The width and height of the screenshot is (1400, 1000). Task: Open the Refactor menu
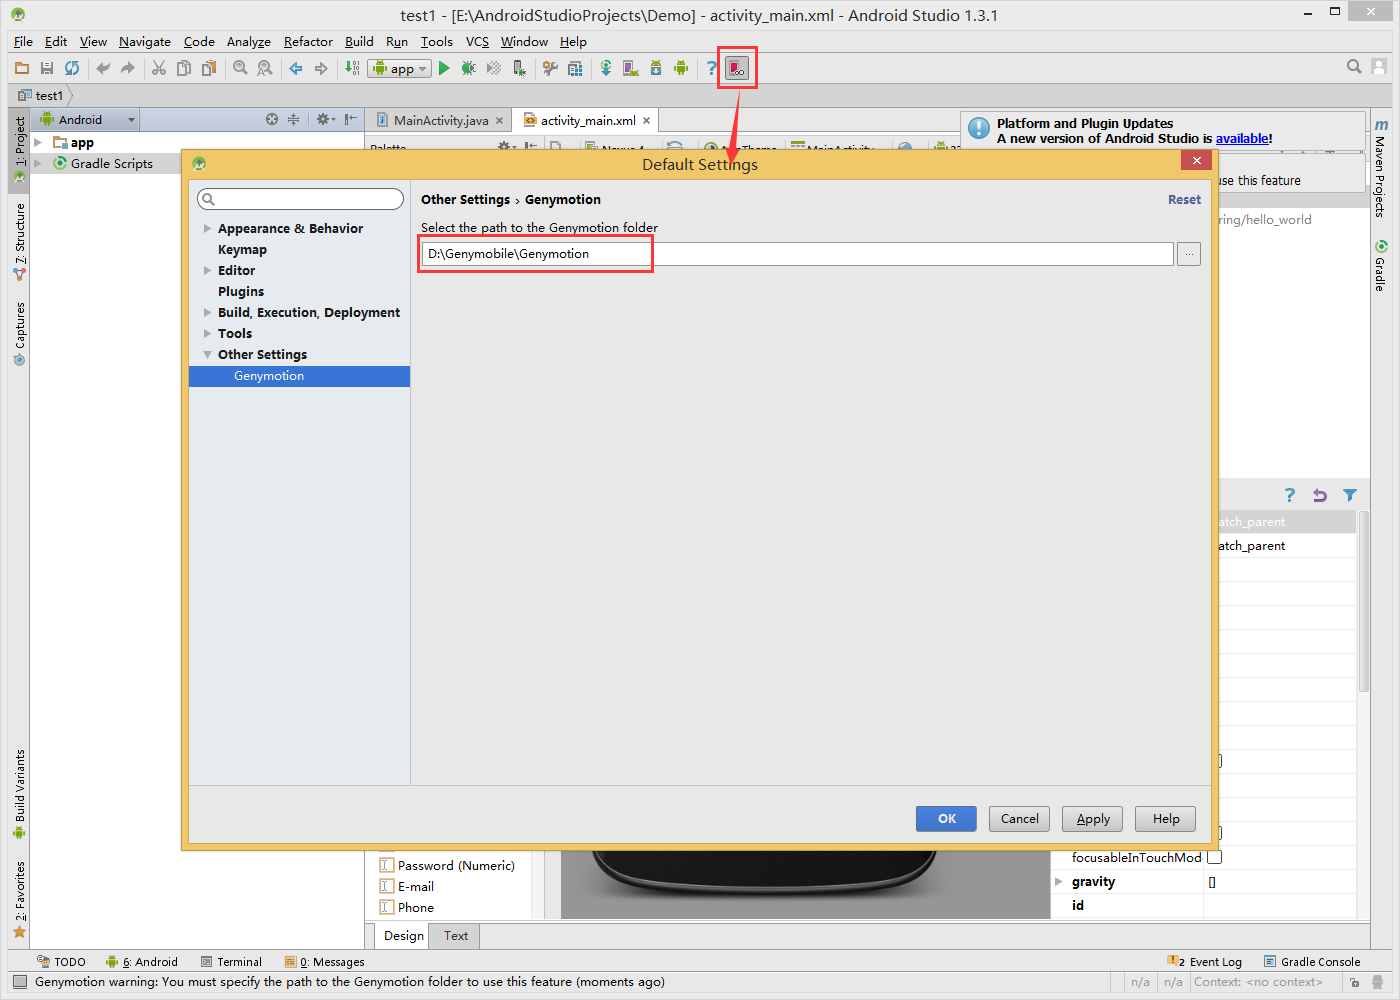[x=308, y=41]
